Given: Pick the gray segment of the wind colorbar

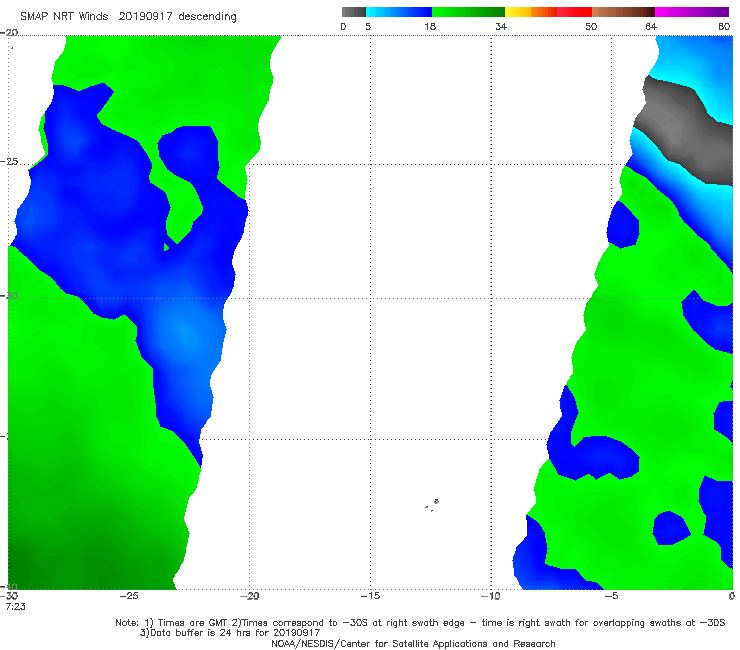Looking at the screenshot, I should pyautogui.click(x=354, y=12).
